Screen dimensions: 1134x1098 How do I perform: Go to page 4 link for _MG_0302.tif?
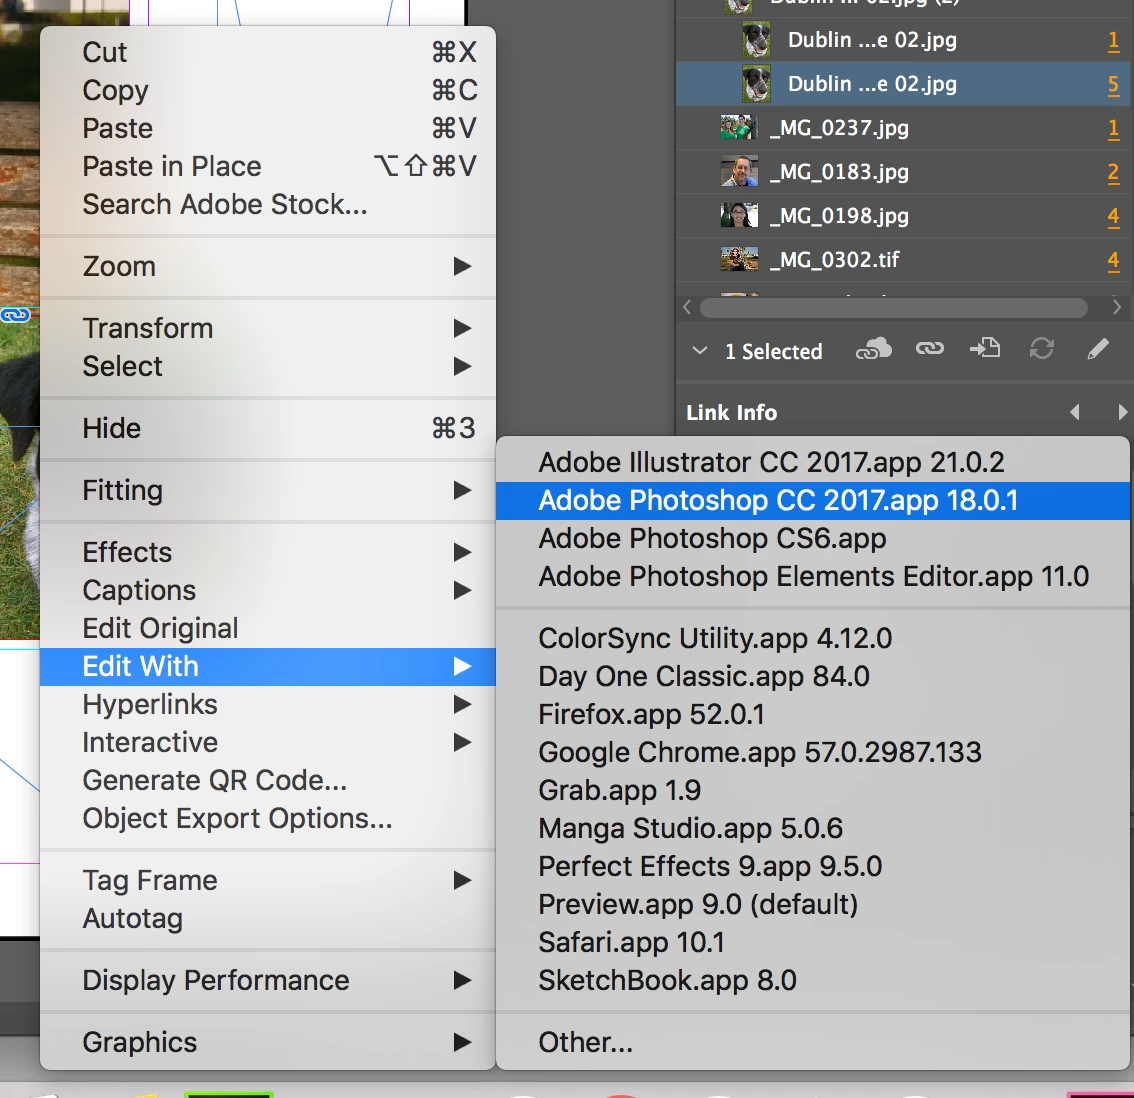pyautogui.click(x=1114, y=260)
